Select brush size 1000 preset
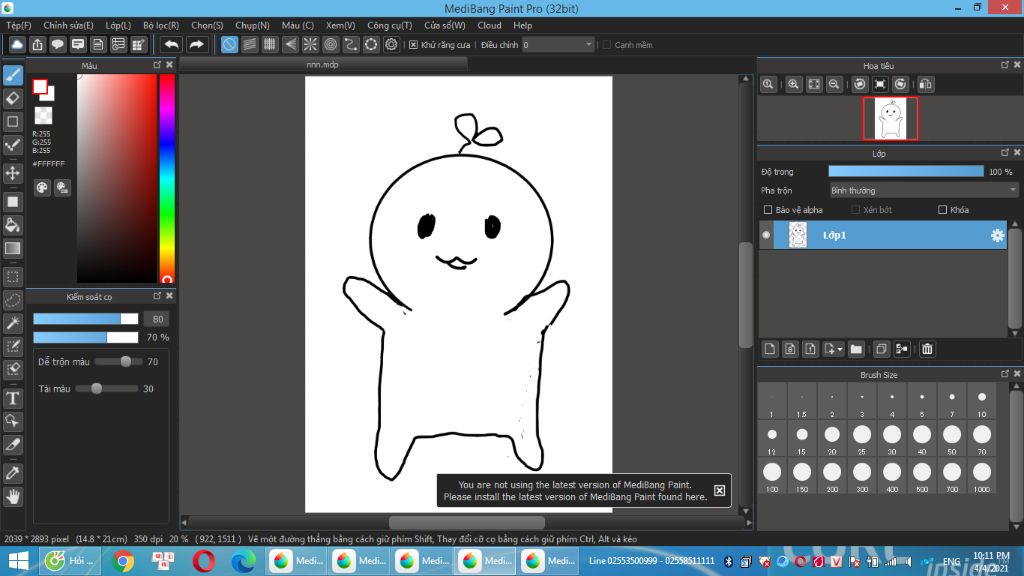The width and height of the screenshot is (1024, 576). point(982,476)
